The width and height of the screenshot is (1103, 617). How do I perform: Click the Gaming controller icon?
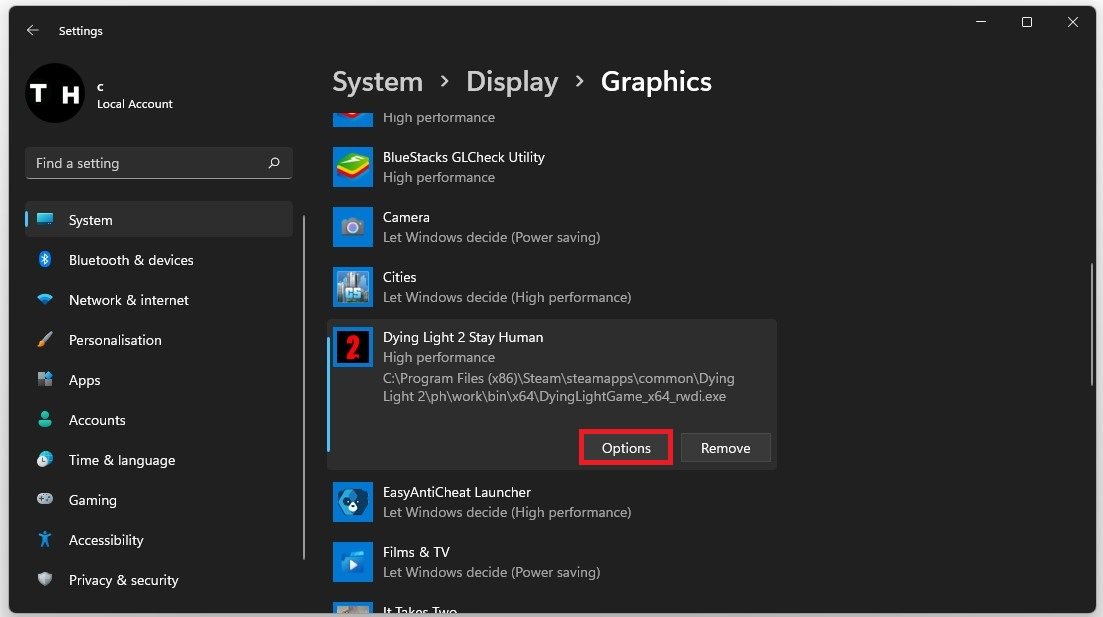pyautogui.click(x=45, y=499)
